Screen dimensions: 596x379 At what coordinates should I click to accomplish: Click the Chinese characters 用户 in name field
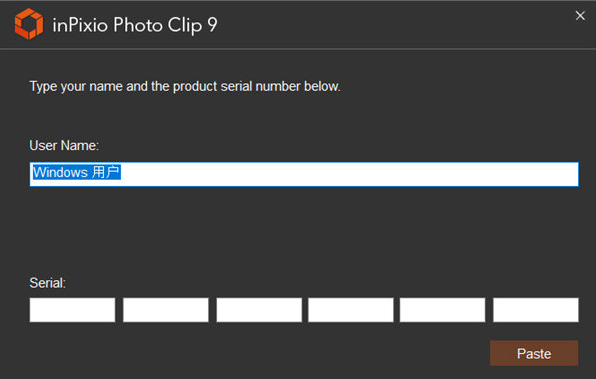point(106,172)
